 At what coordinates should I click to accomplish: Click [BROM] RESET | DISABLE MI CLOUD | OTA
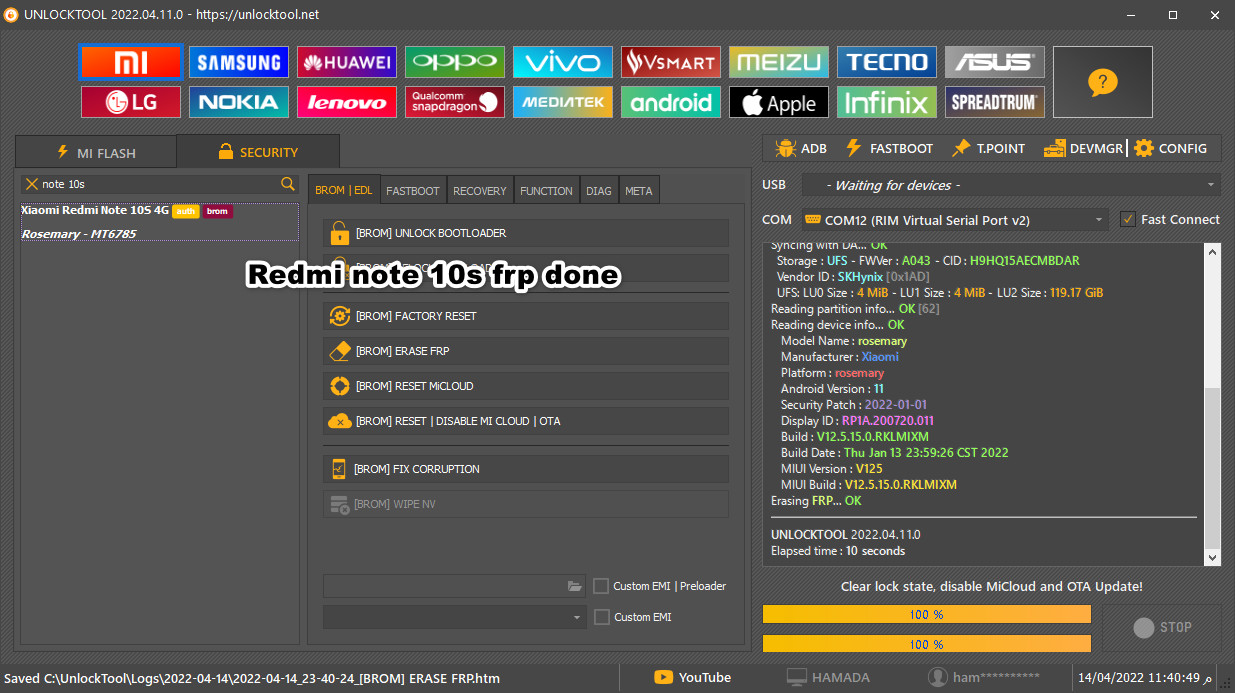click(x=526, y=421)
